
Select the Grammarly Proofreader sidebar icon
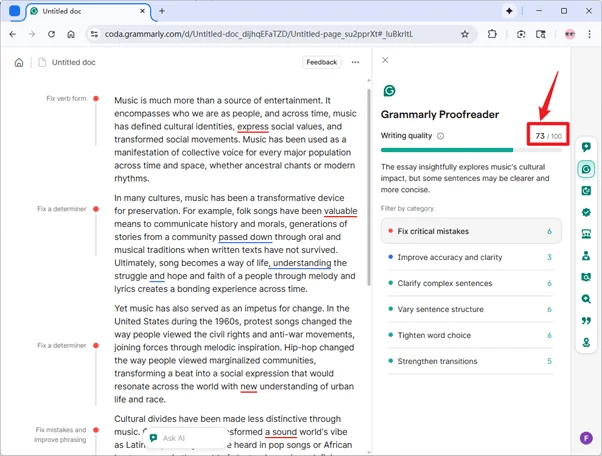(x=586, y=169)
